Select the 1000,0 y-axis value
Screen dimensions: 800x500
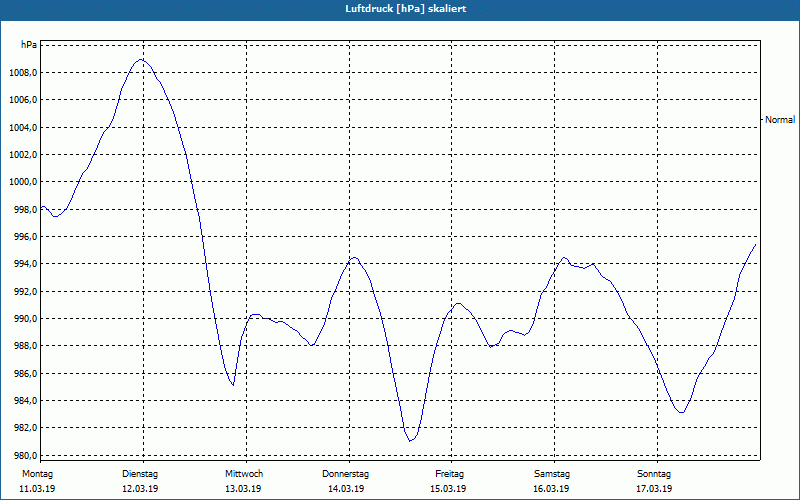point(23,182)
